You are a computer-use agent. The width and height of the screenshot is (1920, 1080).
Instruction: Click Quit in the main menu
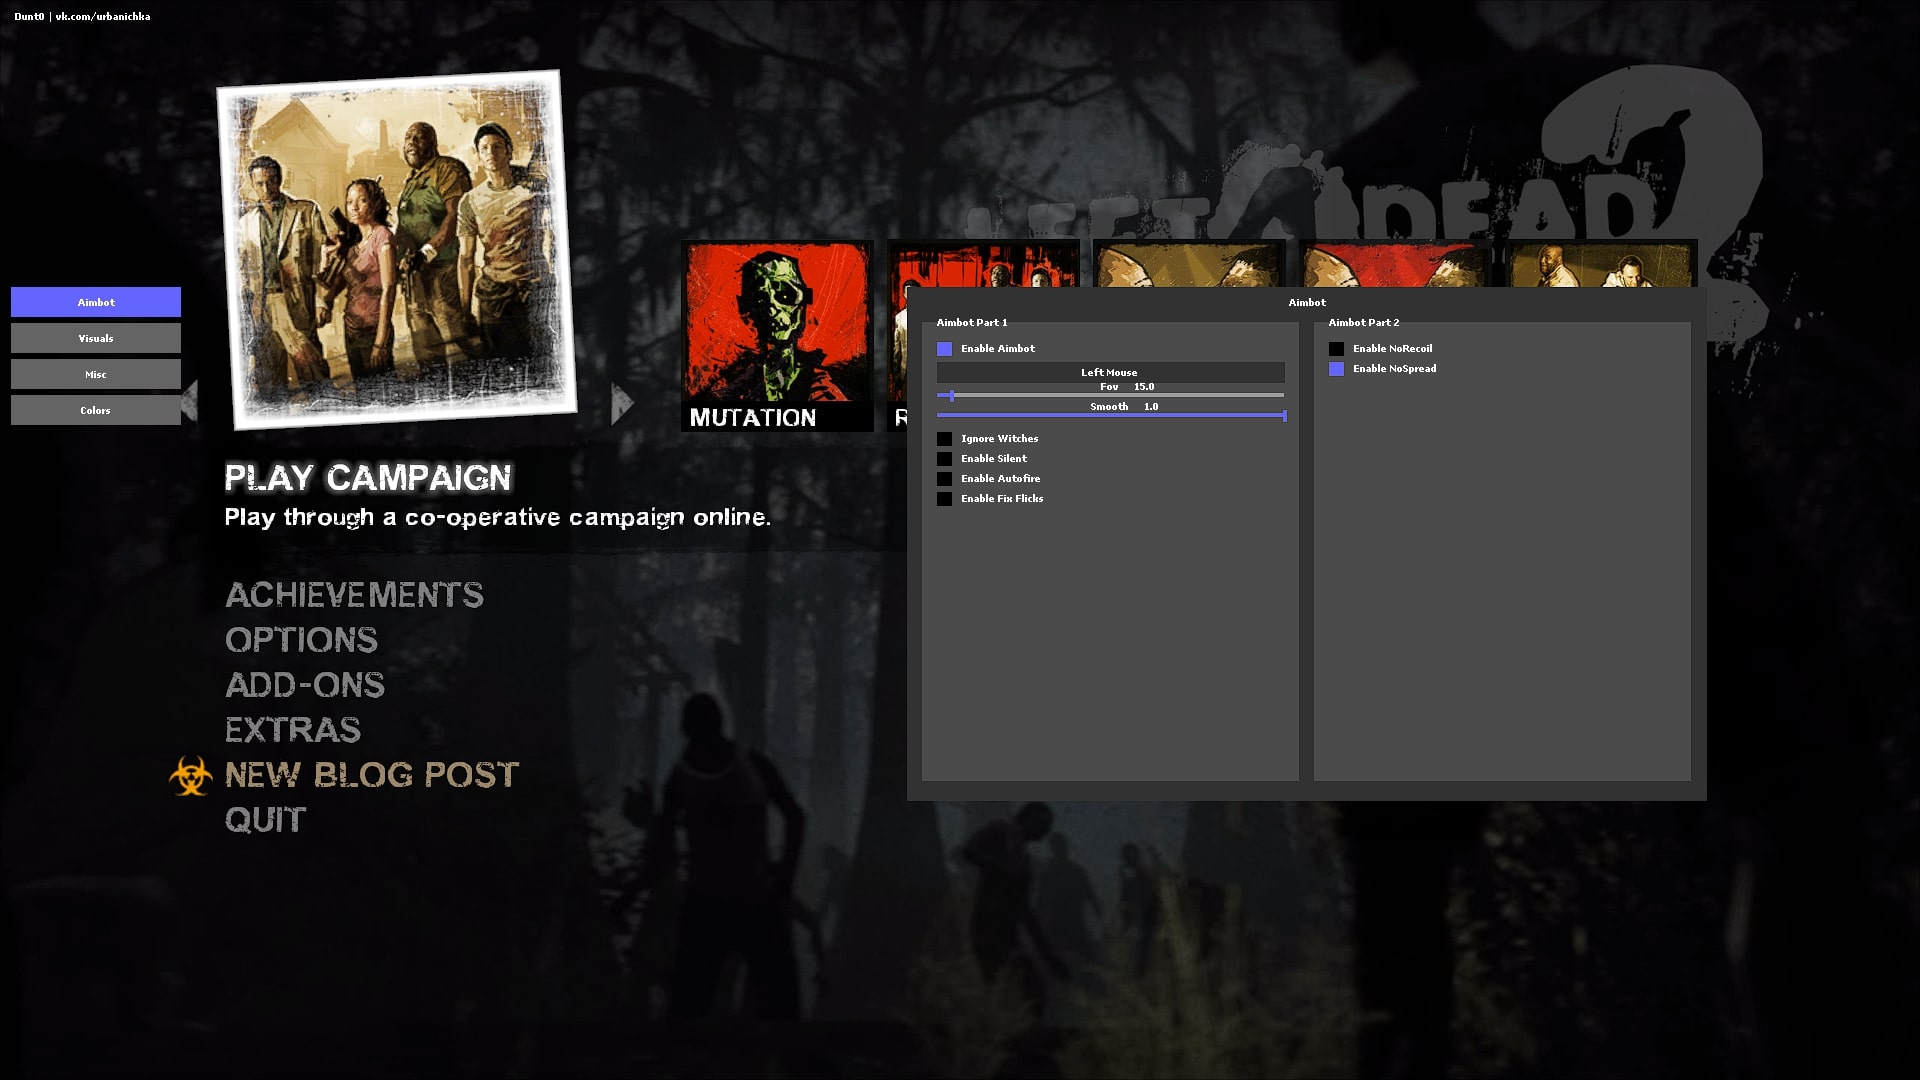265,820
